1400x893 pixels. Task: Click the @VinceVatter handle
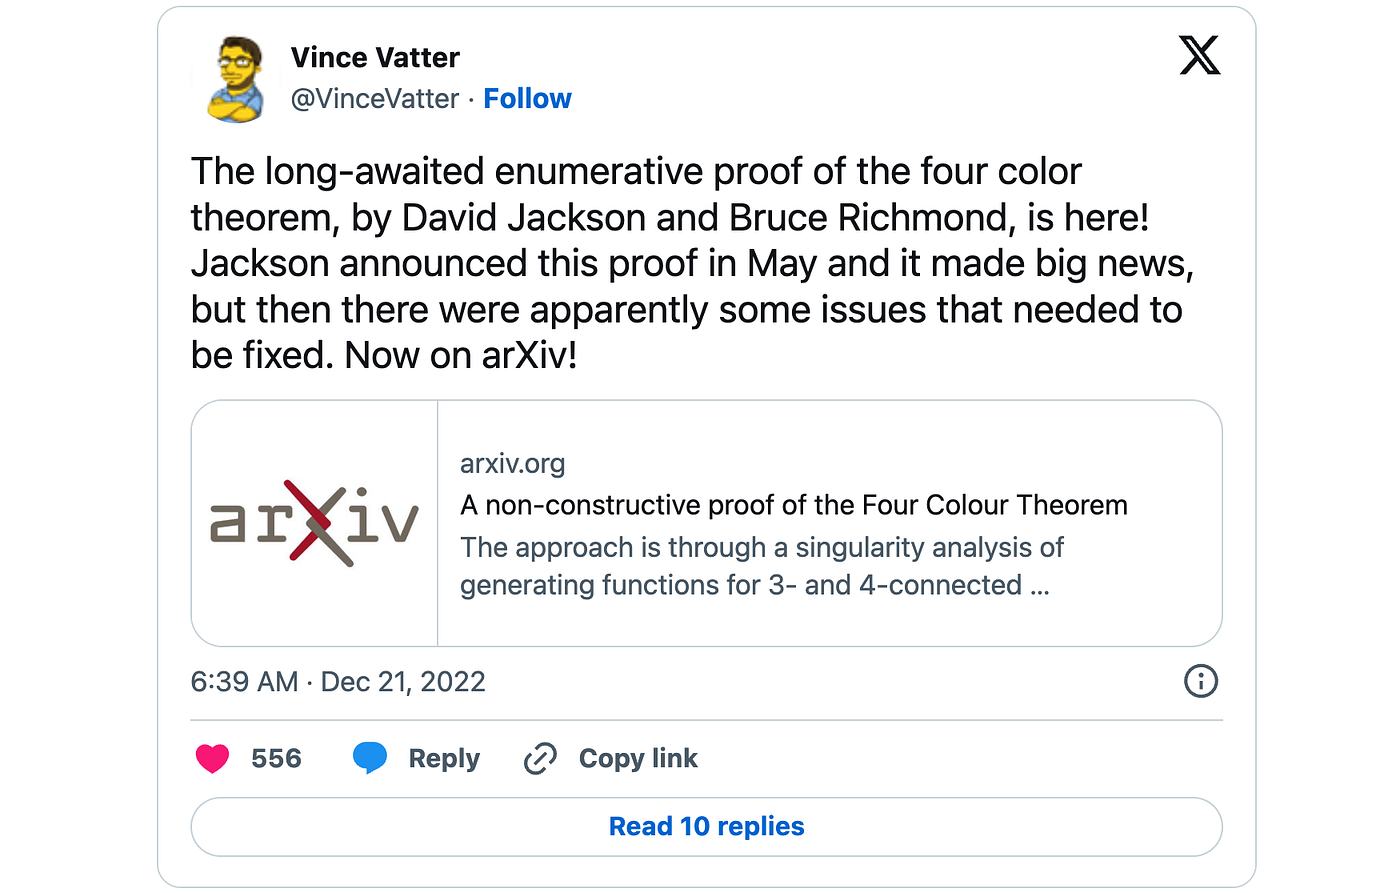[x=375, y=99]
